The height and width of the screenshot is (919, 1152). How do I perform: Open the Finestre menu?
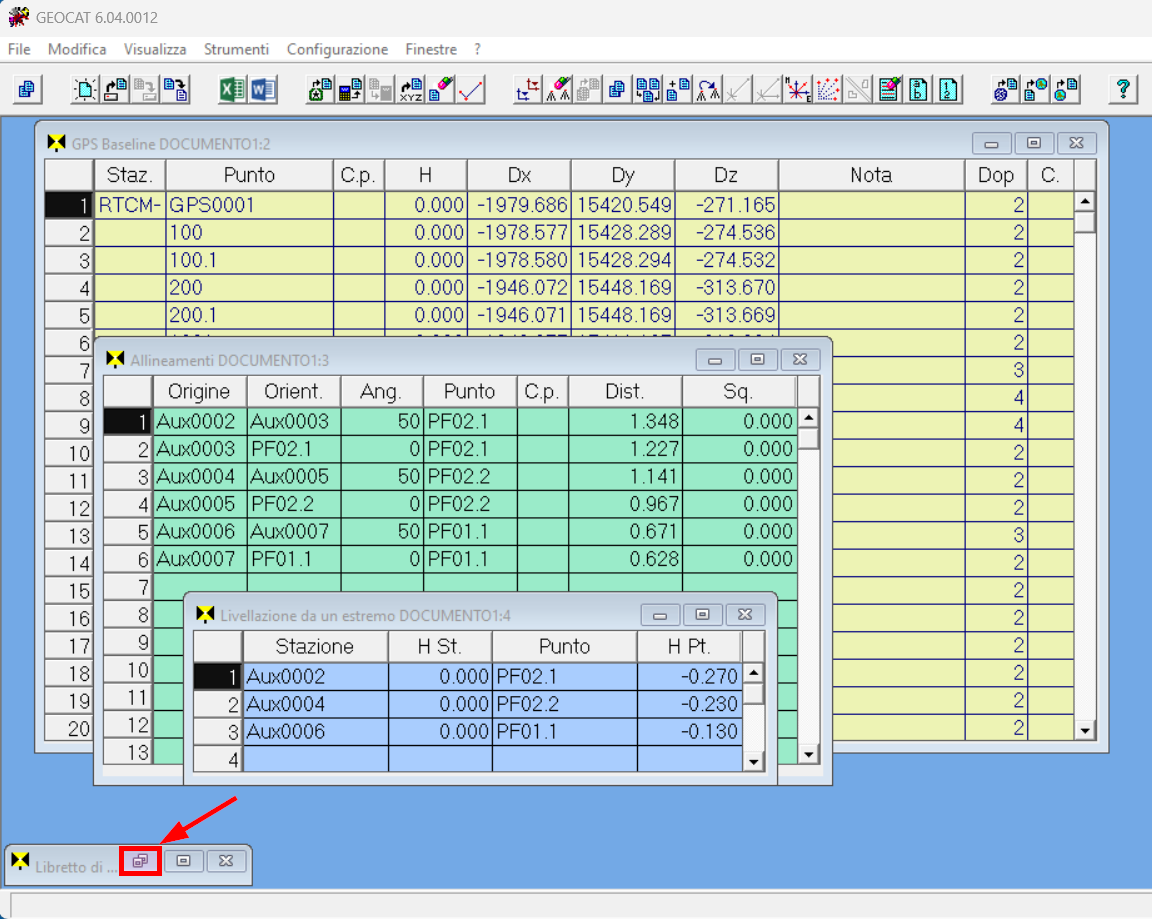[x=431, y=49]
